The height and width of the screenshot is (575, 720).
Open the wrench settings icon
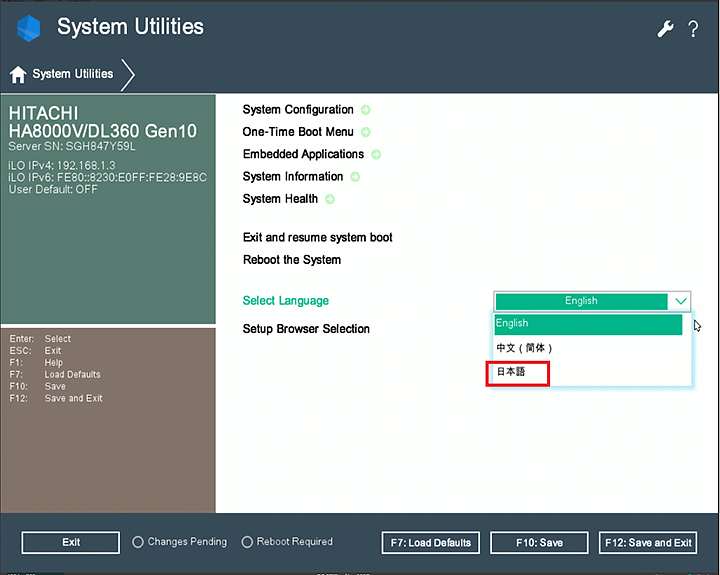click(665, 29)
